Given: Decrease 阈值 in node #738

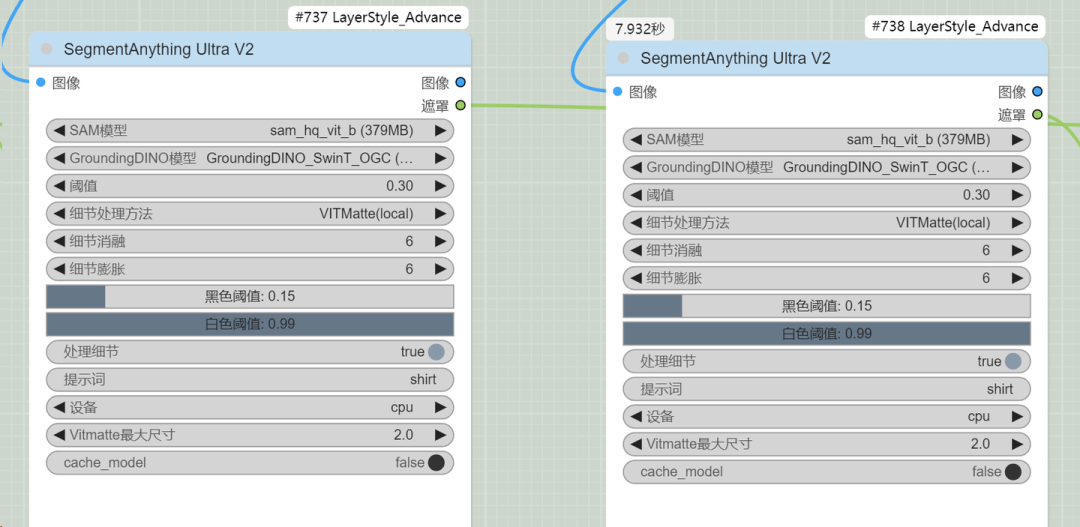Looking at the screenshot, I should click(635, 195).
